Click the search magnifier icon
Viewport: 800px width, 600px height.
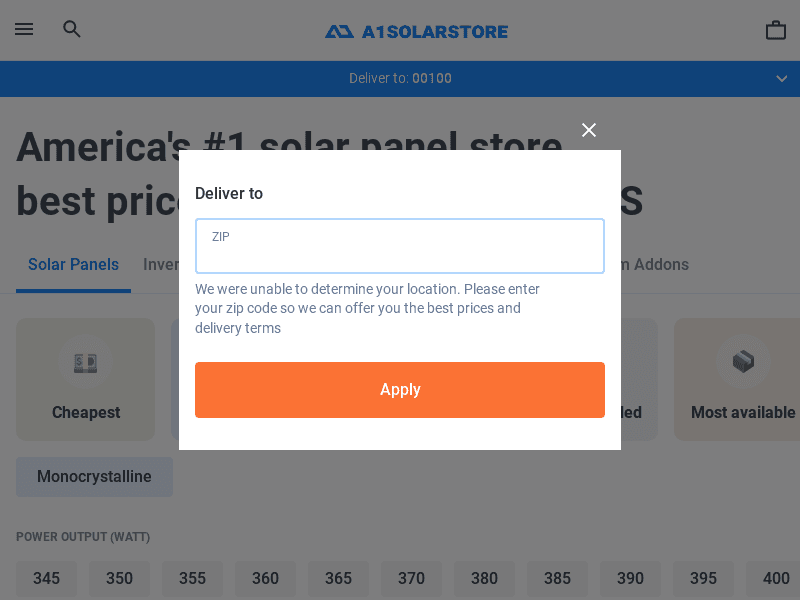click(x=71, y=29)
